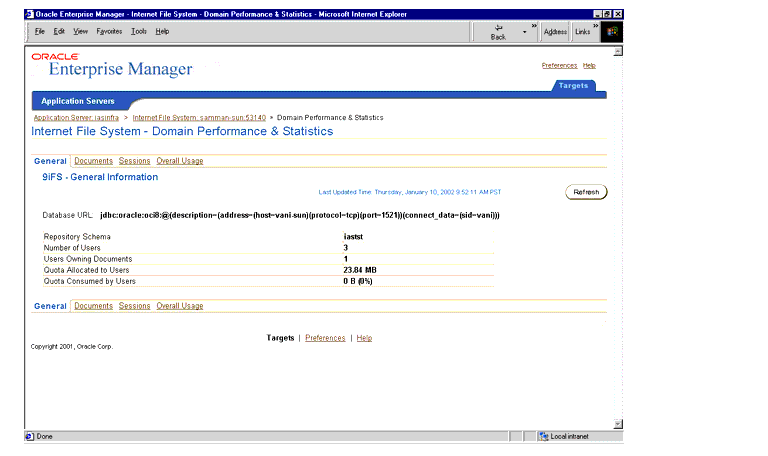Minimize the Internet Explorer window
Screen dimensions: 768x456
(597, 14)
